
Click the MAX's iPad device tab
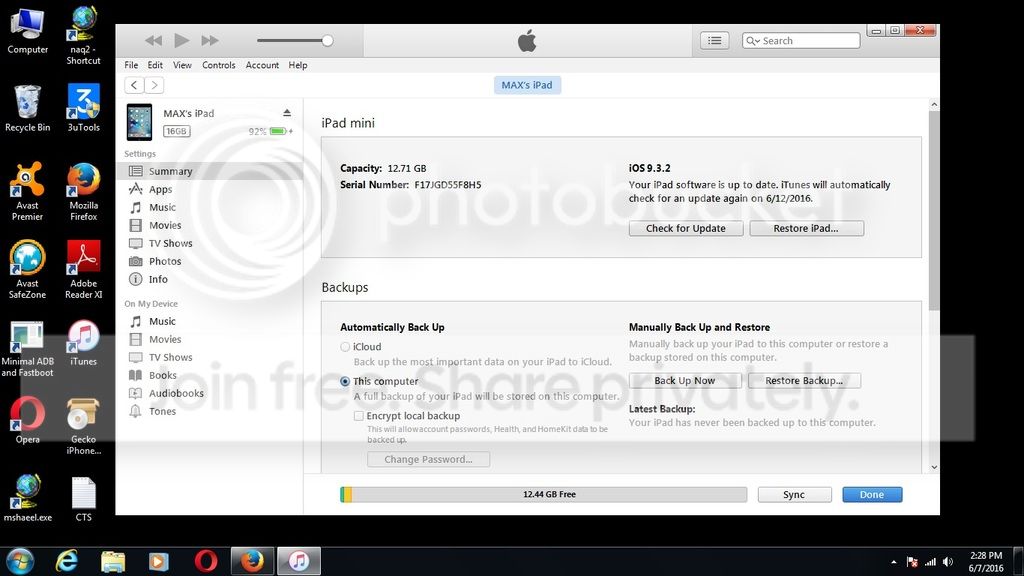pyautogui.click(x=527, y=85)
